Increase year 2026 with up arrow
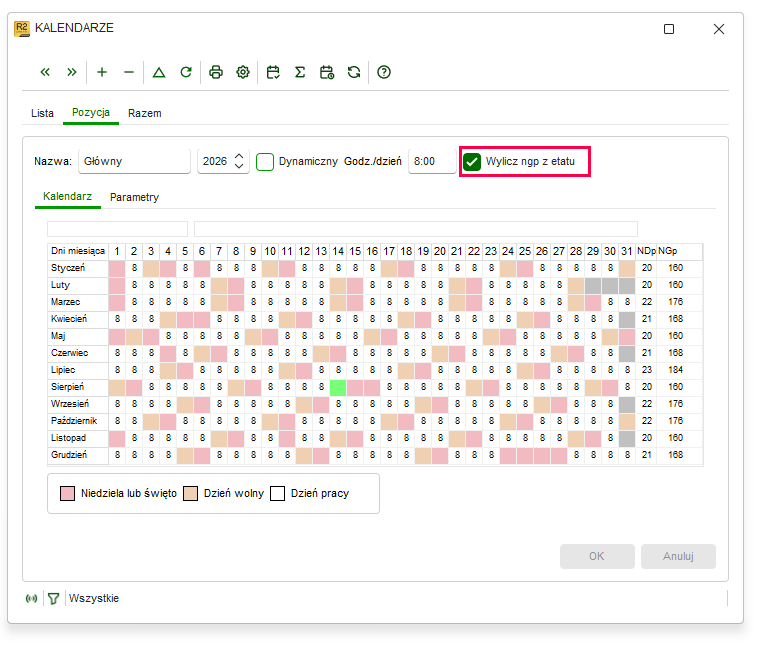 pyautogui.click(x=239, y=156)
